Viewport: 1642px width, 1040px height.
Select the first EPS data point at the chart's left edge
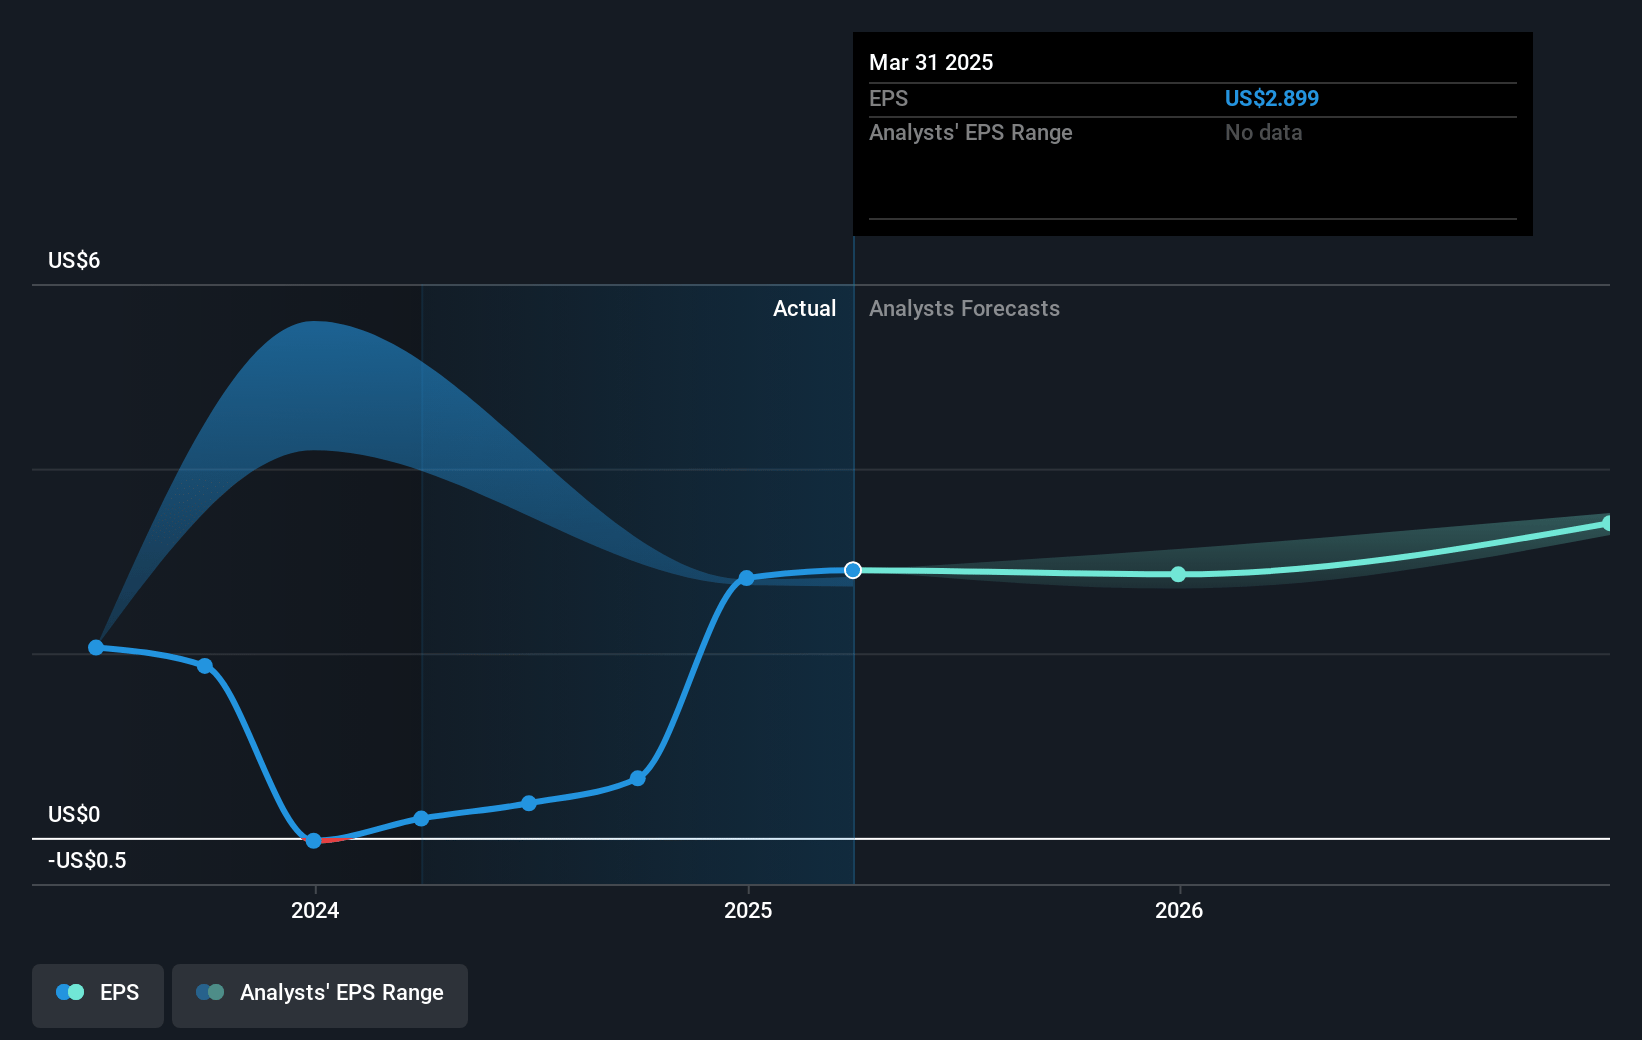(x=96, y=648)
